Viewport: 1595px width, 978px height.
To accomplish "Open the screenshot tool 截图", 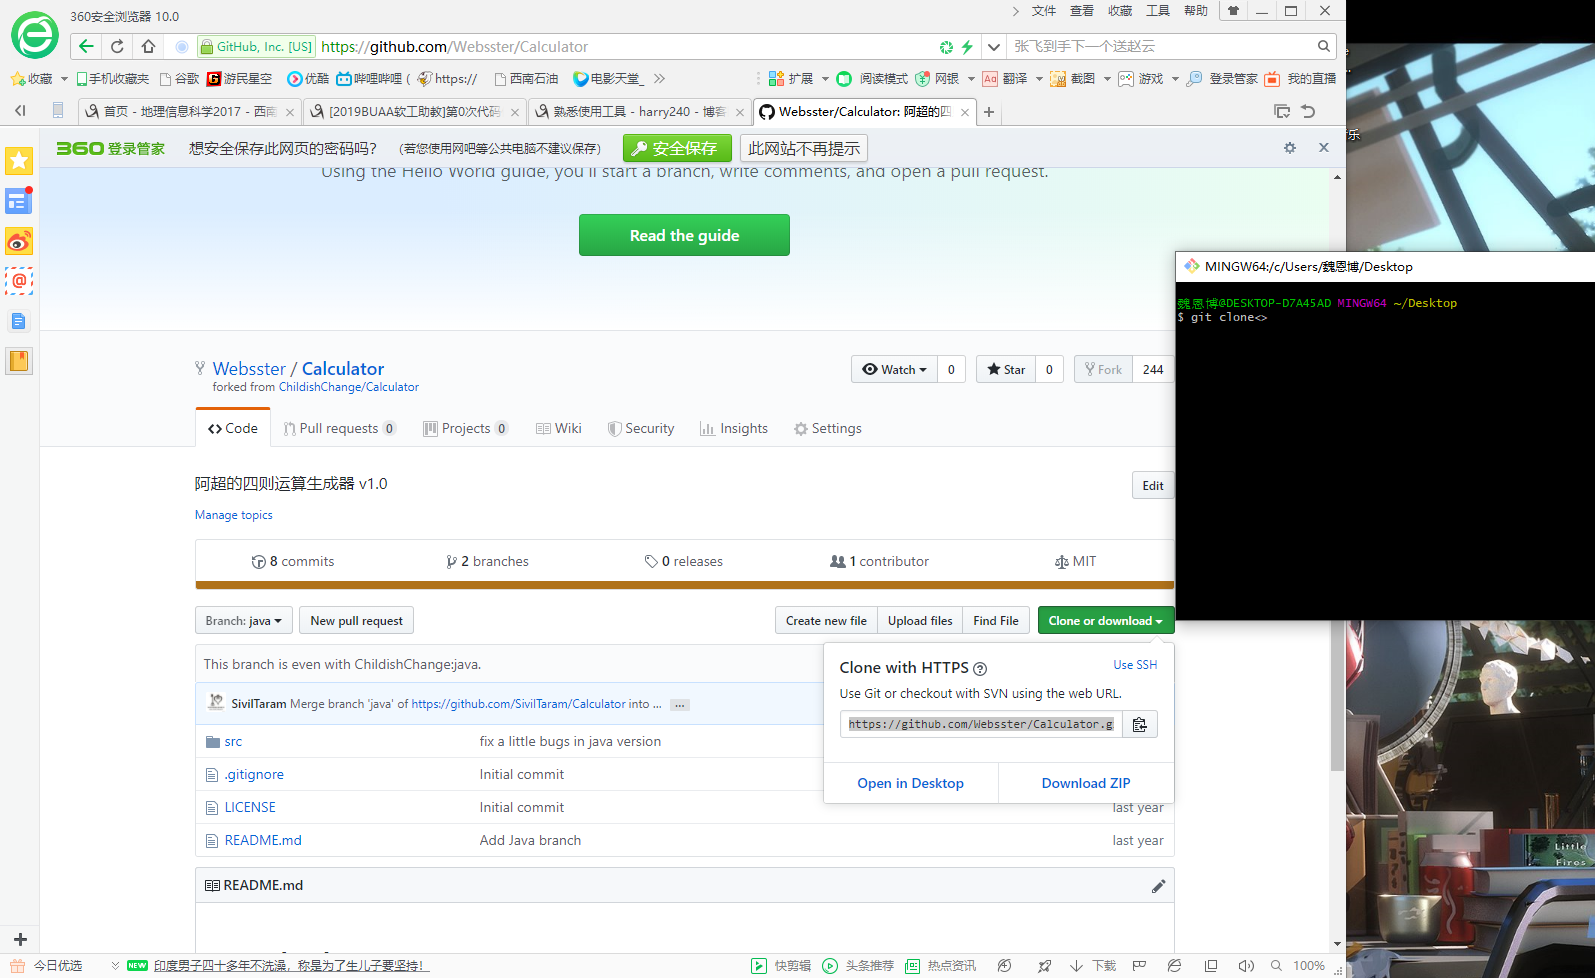I will point(1073,78).
